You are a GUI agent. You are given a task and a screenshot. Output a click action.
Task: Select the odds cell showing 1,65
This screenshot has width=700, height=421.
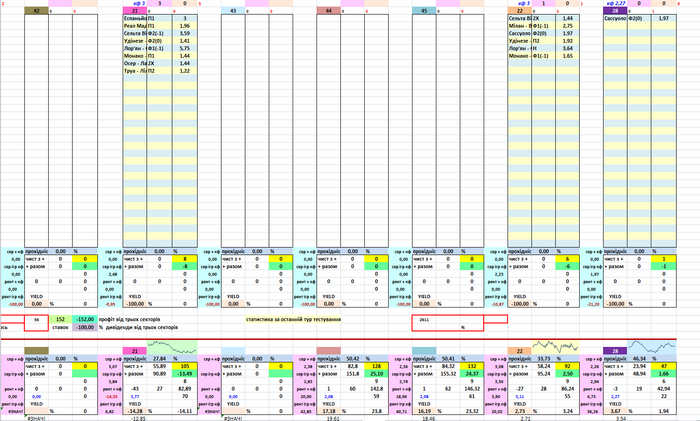[x=567, y=56]
